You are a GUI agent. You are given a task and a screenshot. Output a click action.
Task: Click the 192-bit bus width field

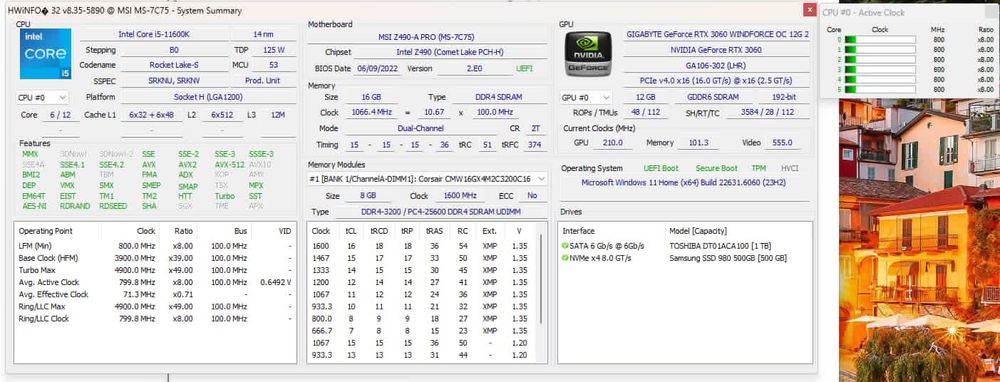[784, 98]
